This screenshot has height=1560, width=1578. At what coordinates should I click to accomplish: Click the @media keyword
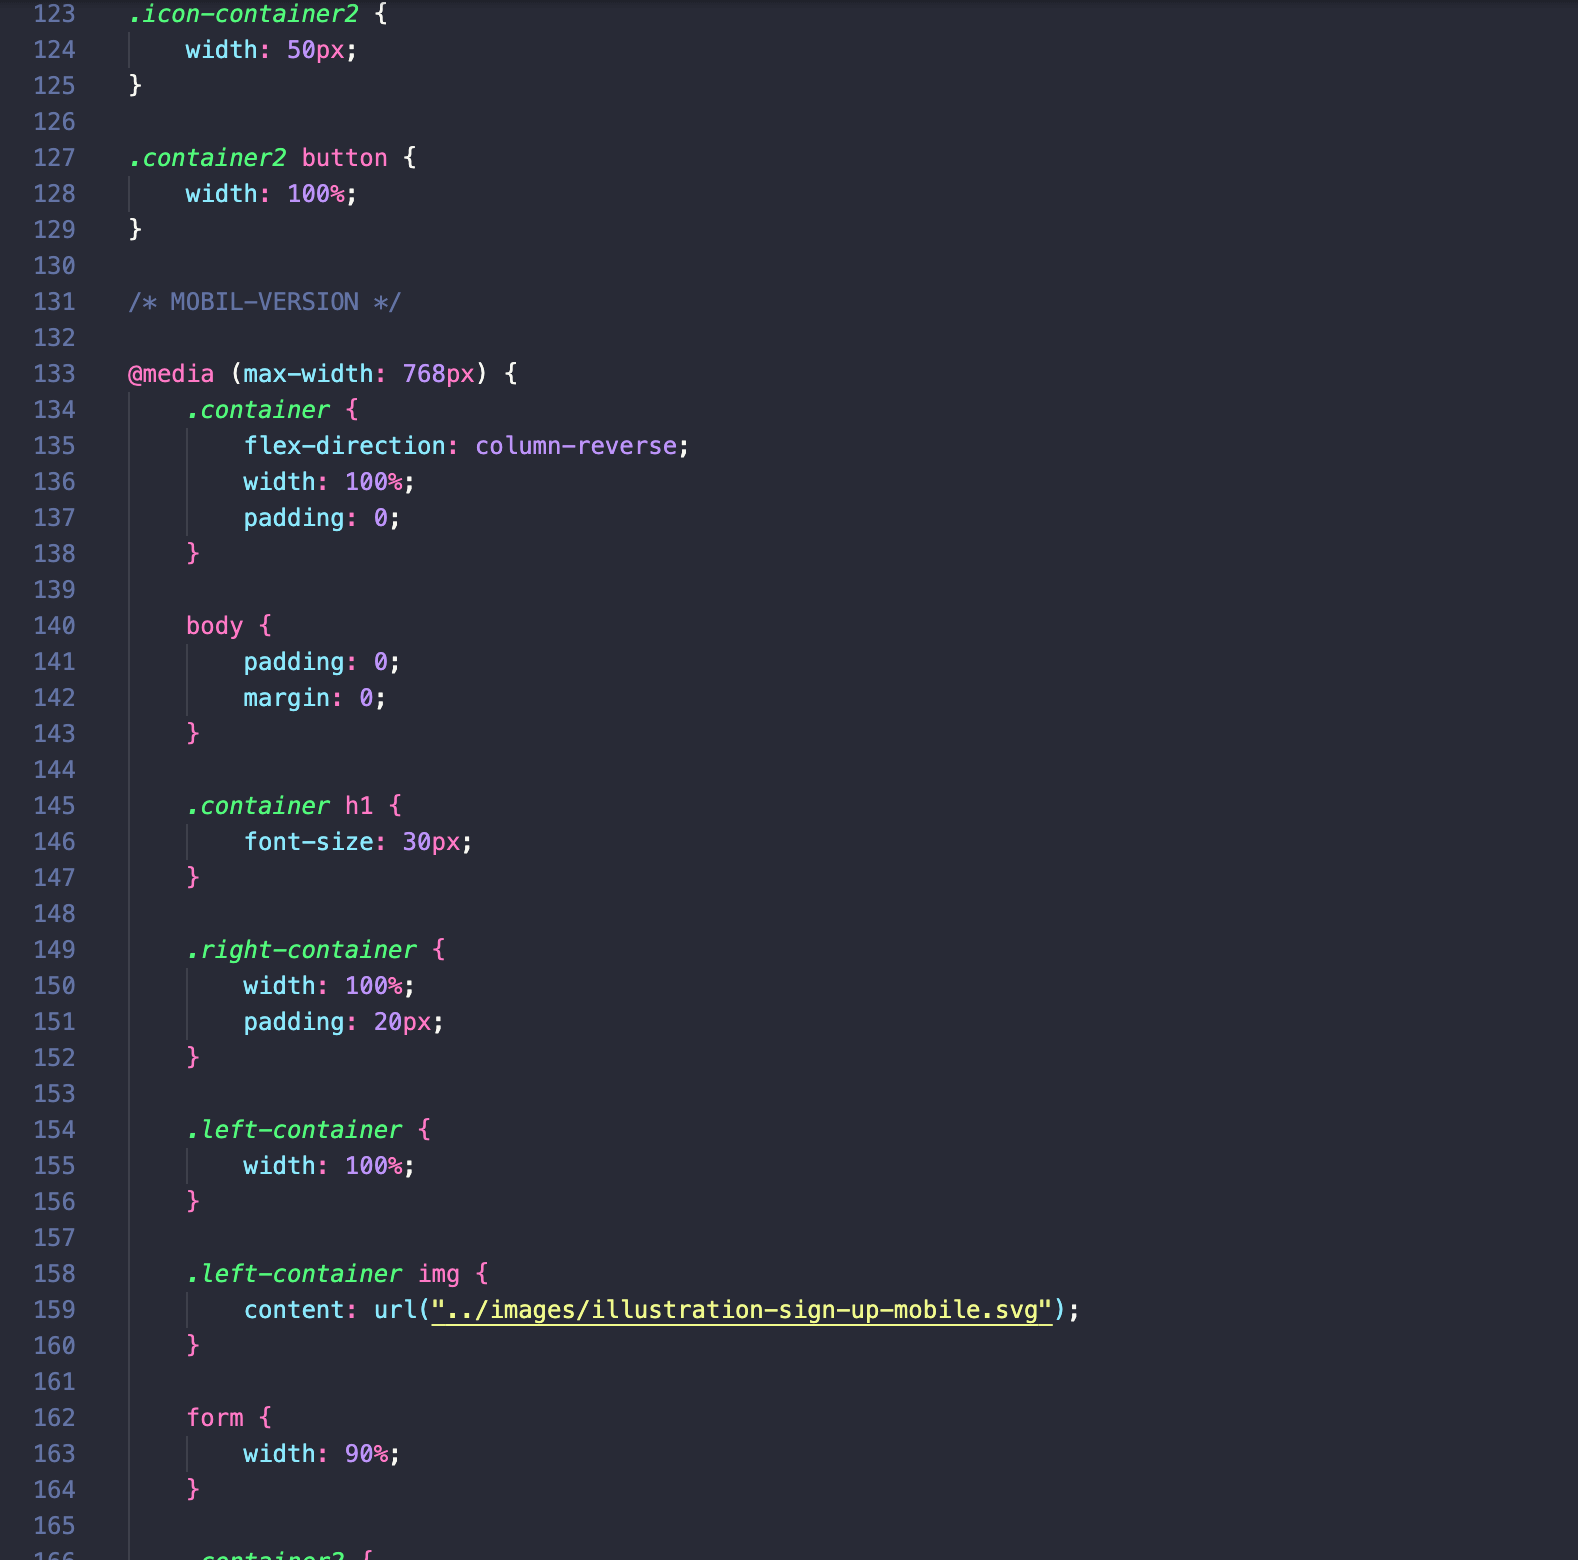(x=171, y=374)
